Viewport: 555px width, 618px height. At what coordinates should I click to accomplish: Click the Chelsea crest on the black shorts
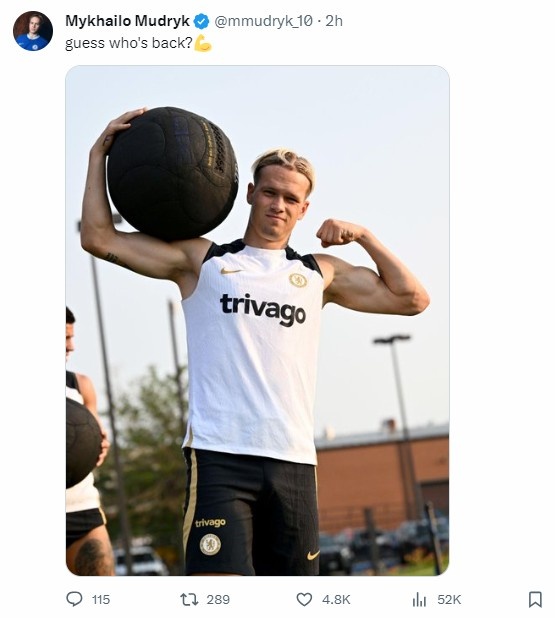(x=210, y=544)
